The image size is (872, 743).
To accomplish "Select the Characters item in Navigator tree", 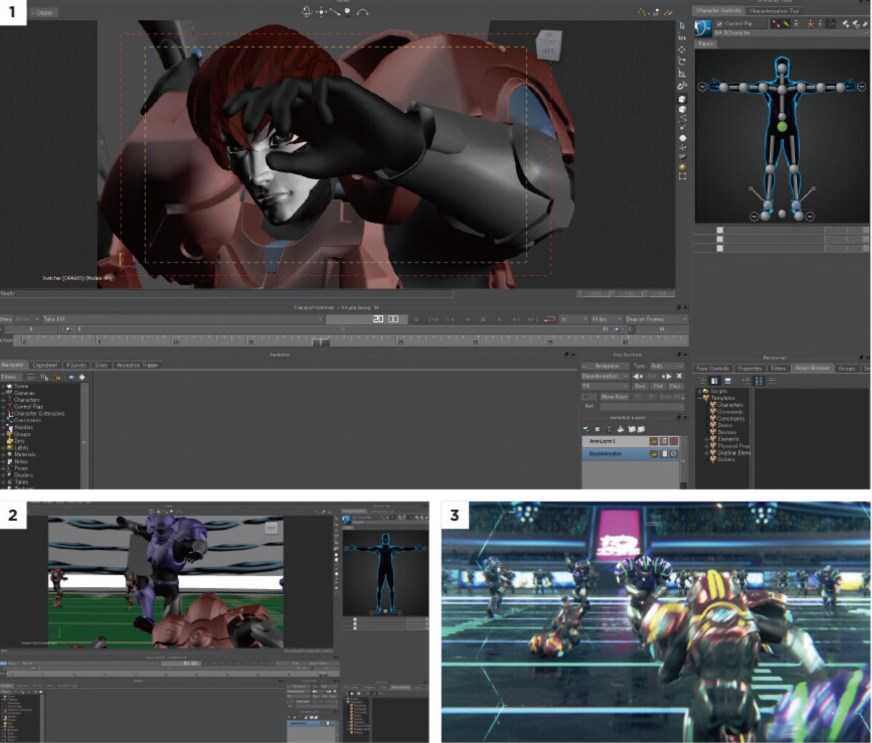I will point(26,400).
